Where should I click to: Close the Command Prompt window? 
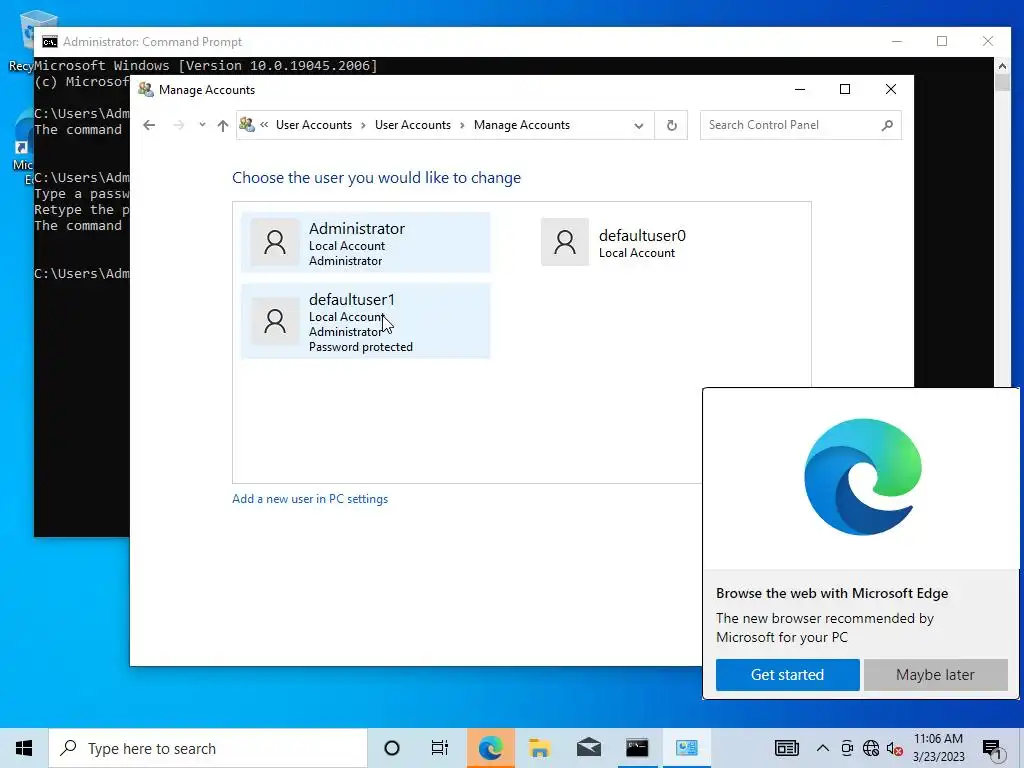(988, 41)
